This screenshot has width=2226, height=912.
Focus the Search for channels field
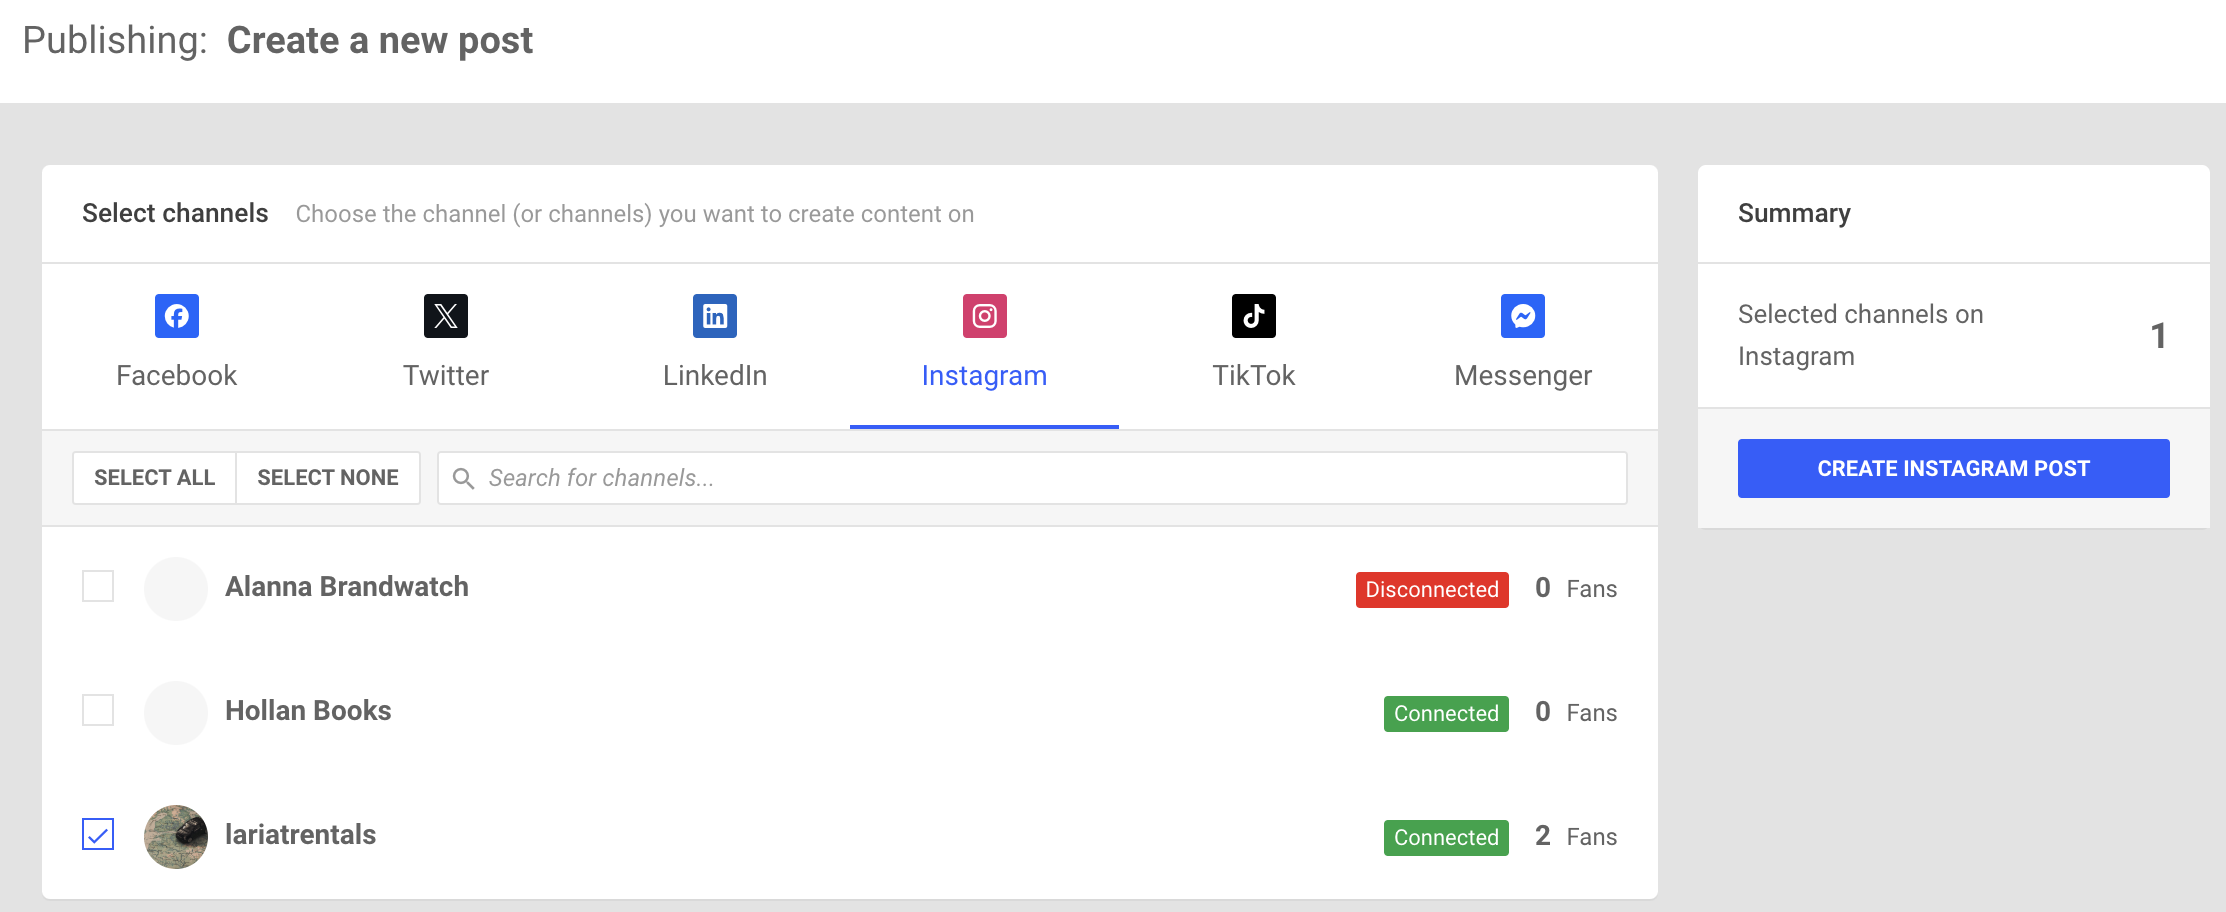click(1032, 478)
